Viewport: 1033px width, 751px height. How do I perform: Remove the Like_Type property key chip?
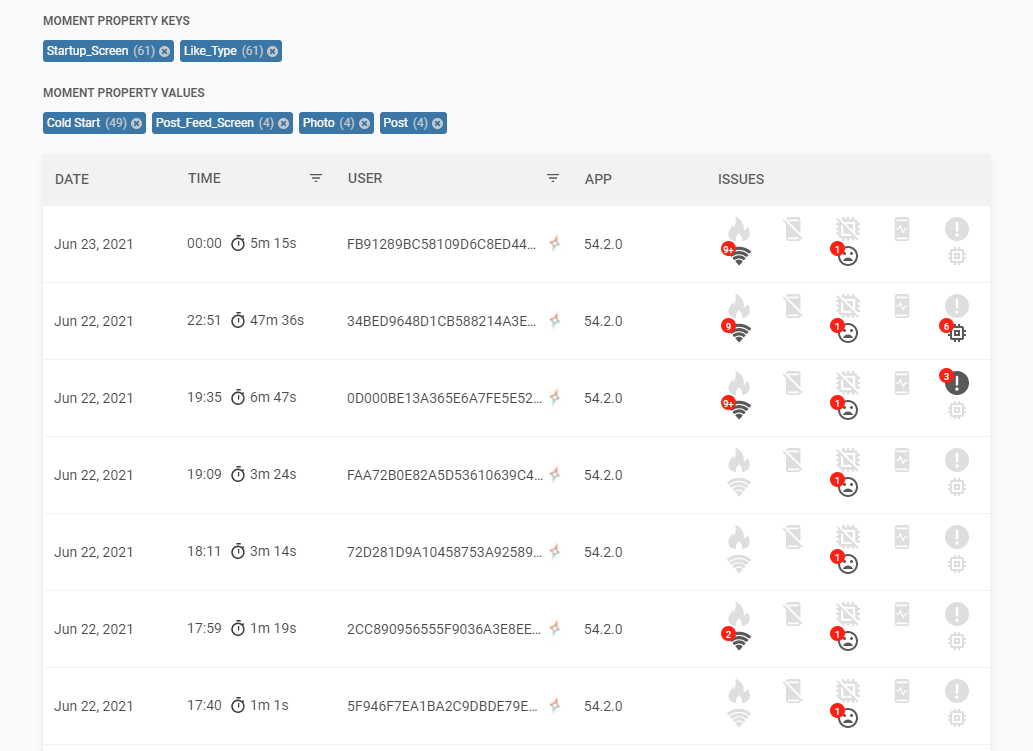[273, 51]
